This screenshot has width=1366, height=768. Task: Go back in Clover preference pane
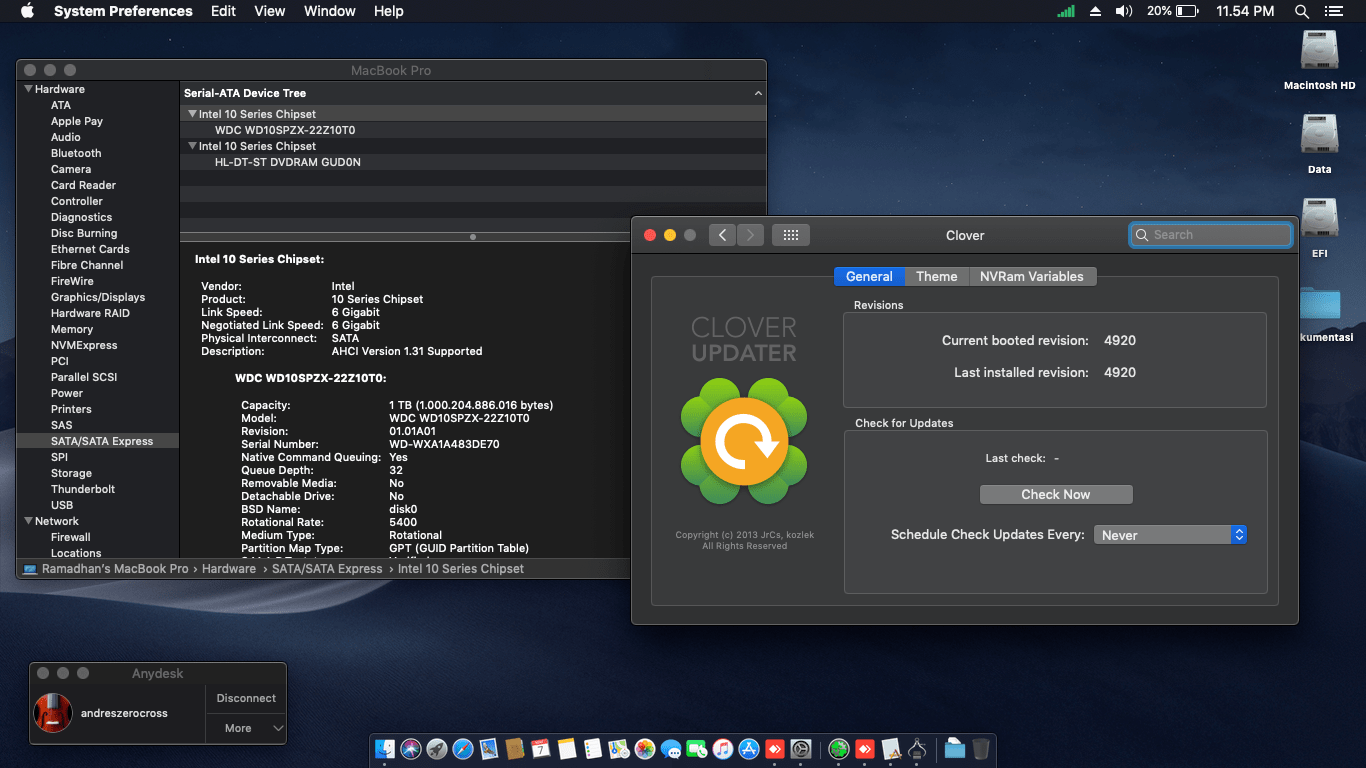click(722, 235)
